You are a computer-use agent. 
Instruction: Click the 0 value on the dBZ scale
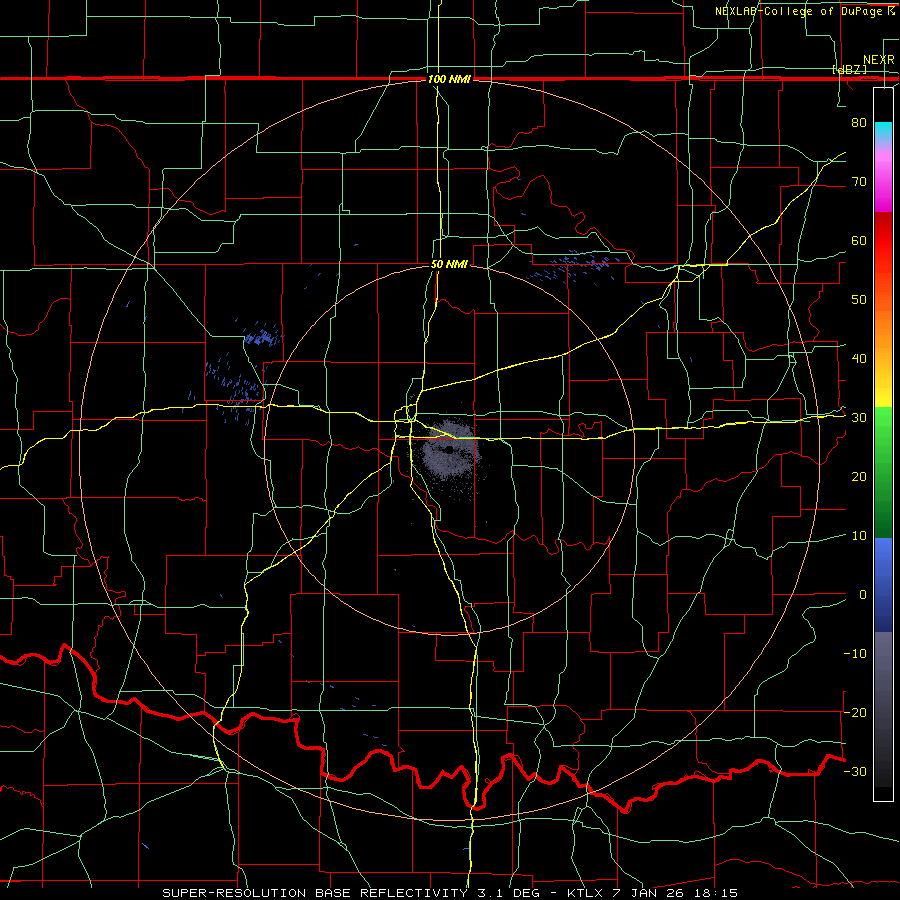coord(863,595)
